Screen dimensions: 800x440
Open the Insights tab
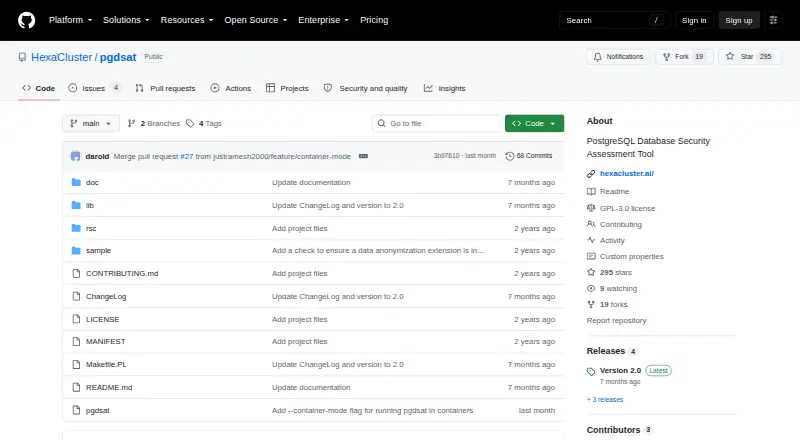click(444, 88)
